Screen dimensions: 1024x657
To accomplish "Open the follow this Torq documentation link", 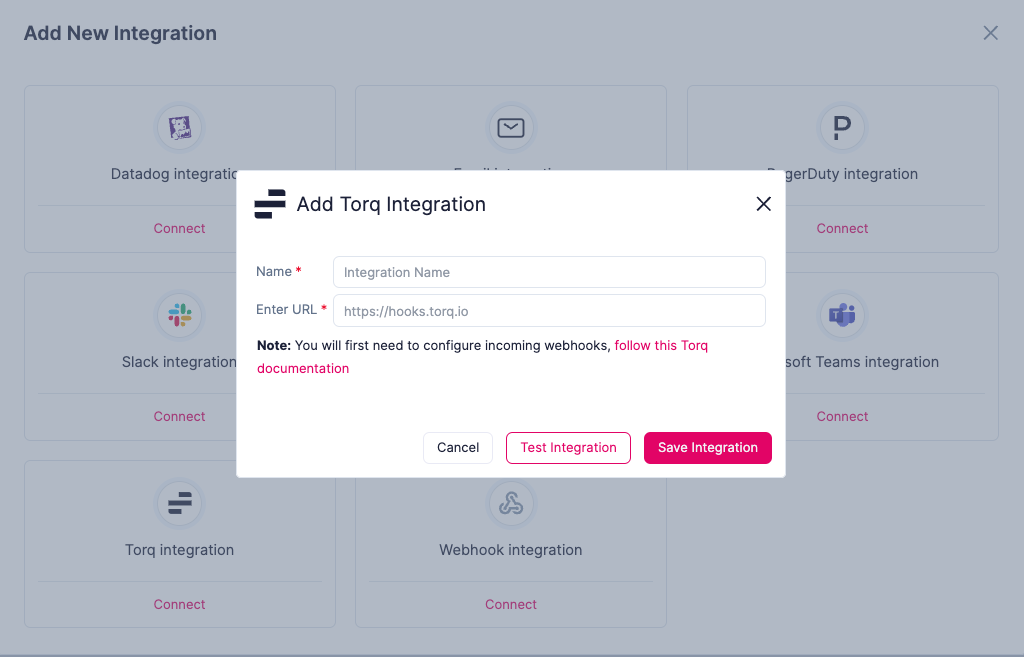I will click(x=661, y=346).
